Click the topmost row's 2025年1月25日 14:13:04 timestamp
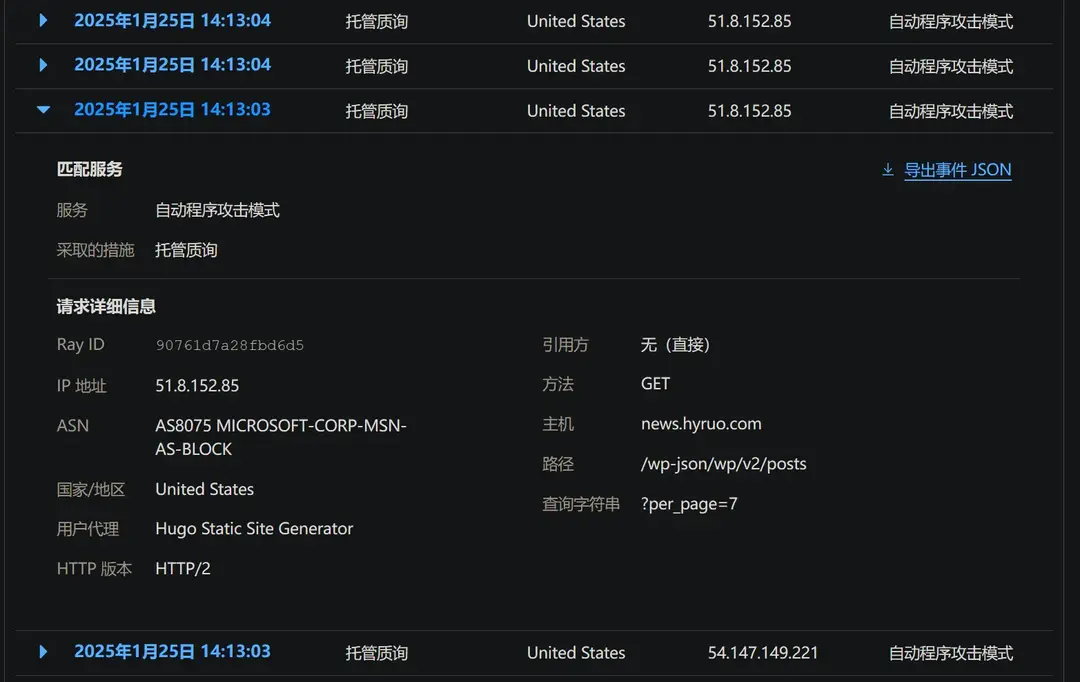The width and height of the screenshot is (1080, 682). (172, 20)
